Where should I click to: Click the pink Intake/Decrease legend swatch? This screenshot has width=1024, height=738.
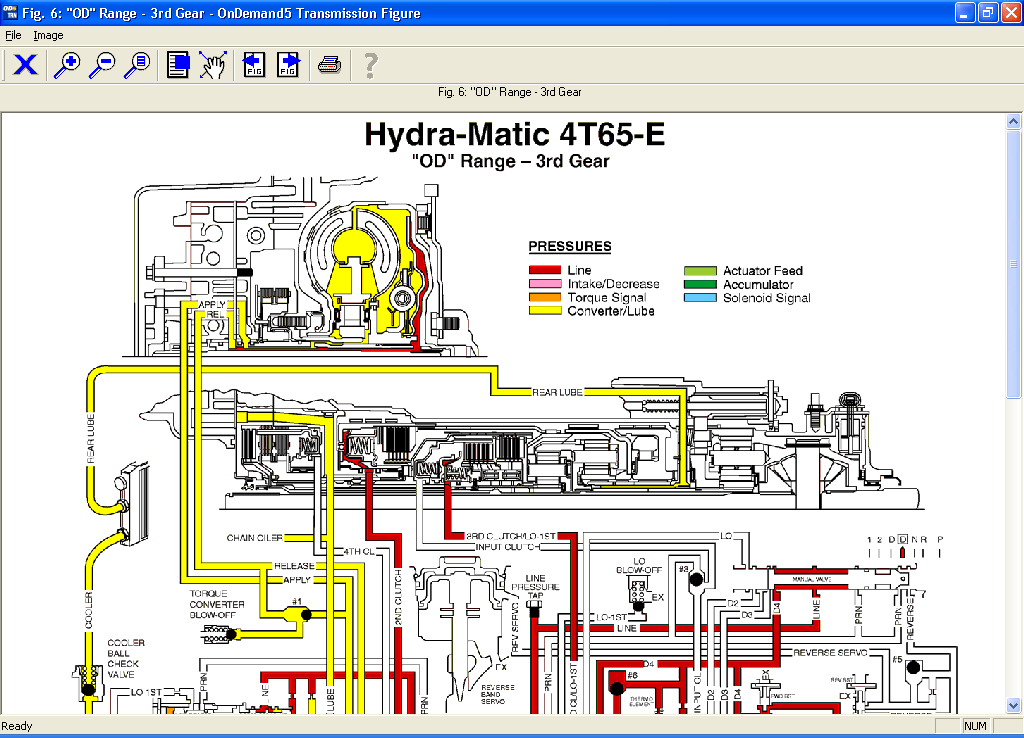click(545, 283)
